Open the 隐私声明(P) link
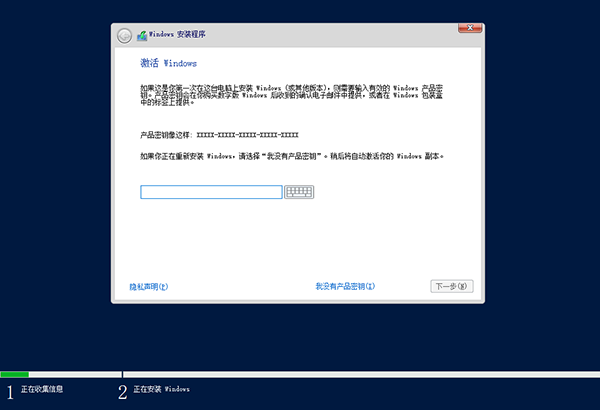The height and width of the screenshot is (410, 600). 148,286
